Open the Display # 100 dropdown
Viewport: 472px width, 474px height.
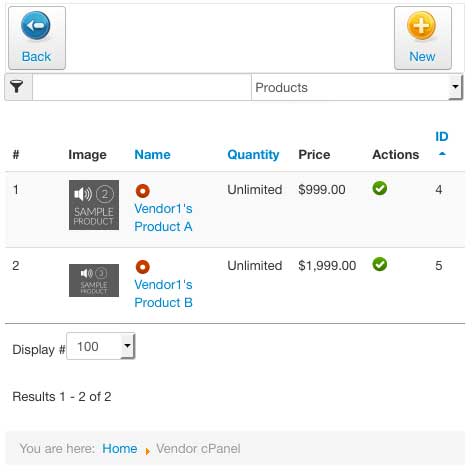[x=101, y=346]
